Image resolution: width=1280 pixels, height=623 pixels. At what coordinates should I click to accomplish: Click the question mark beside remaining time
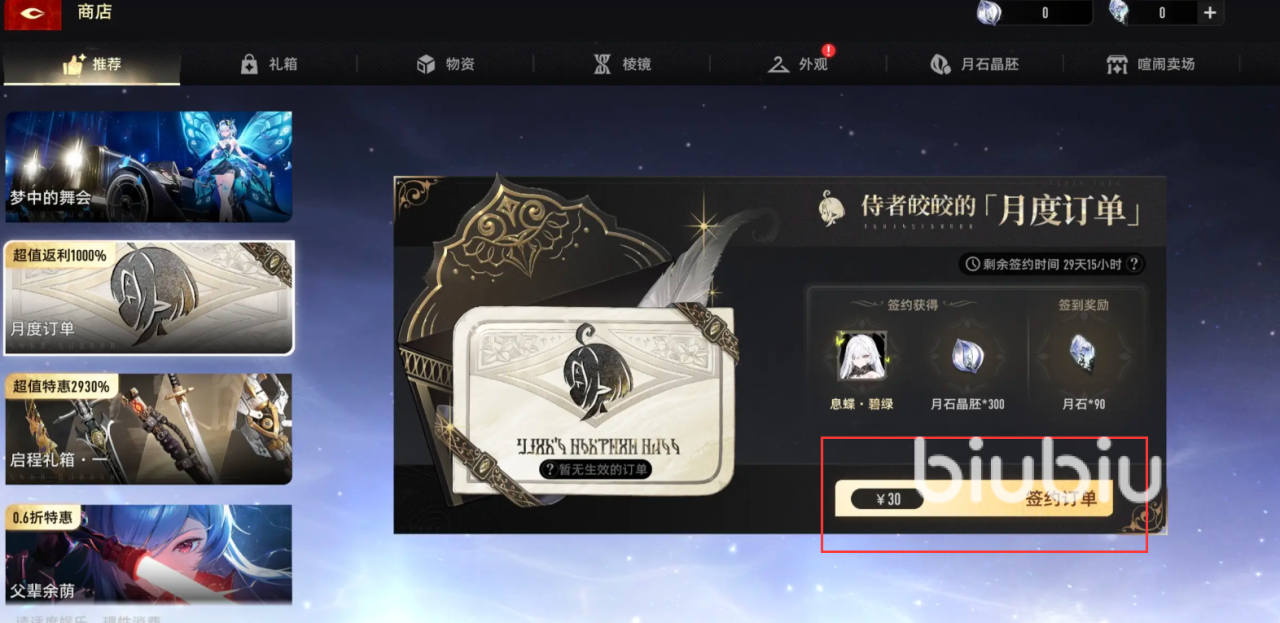click(1133, 264)
